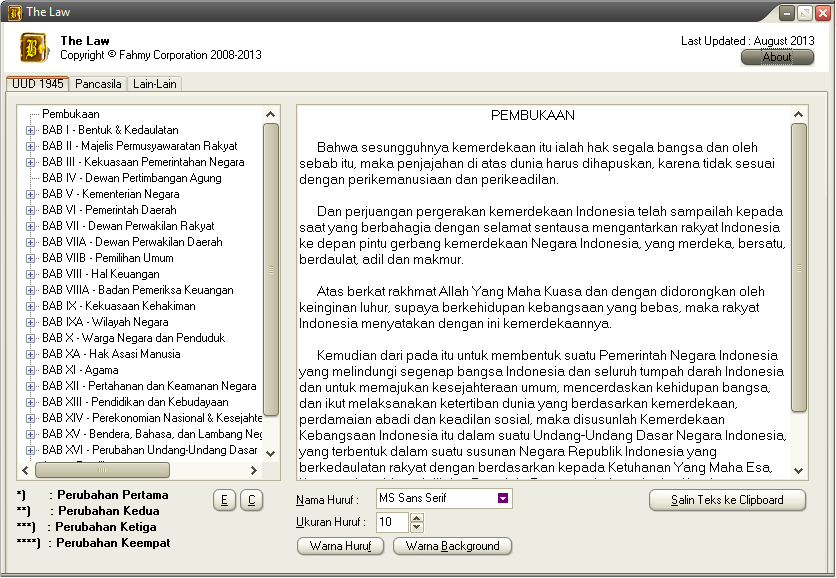Viewport: 836px width, 578px height.
Task: Expand BAB VIIB - Pemilihan Umum node
Action: pos(30,258)
